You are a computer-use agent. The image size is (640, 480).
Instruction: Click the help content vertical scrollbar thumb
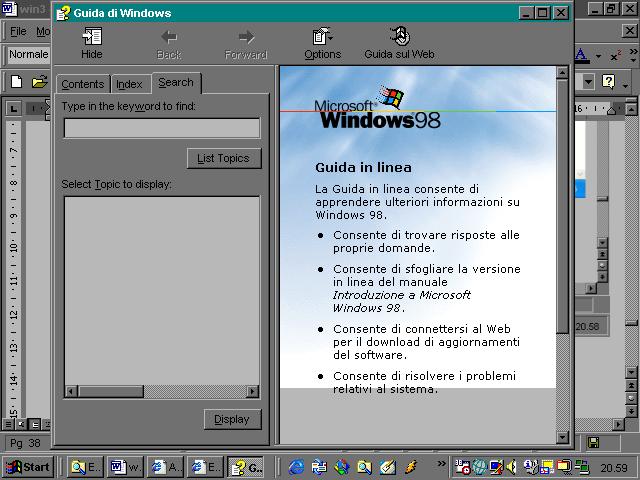click(562, 207)
